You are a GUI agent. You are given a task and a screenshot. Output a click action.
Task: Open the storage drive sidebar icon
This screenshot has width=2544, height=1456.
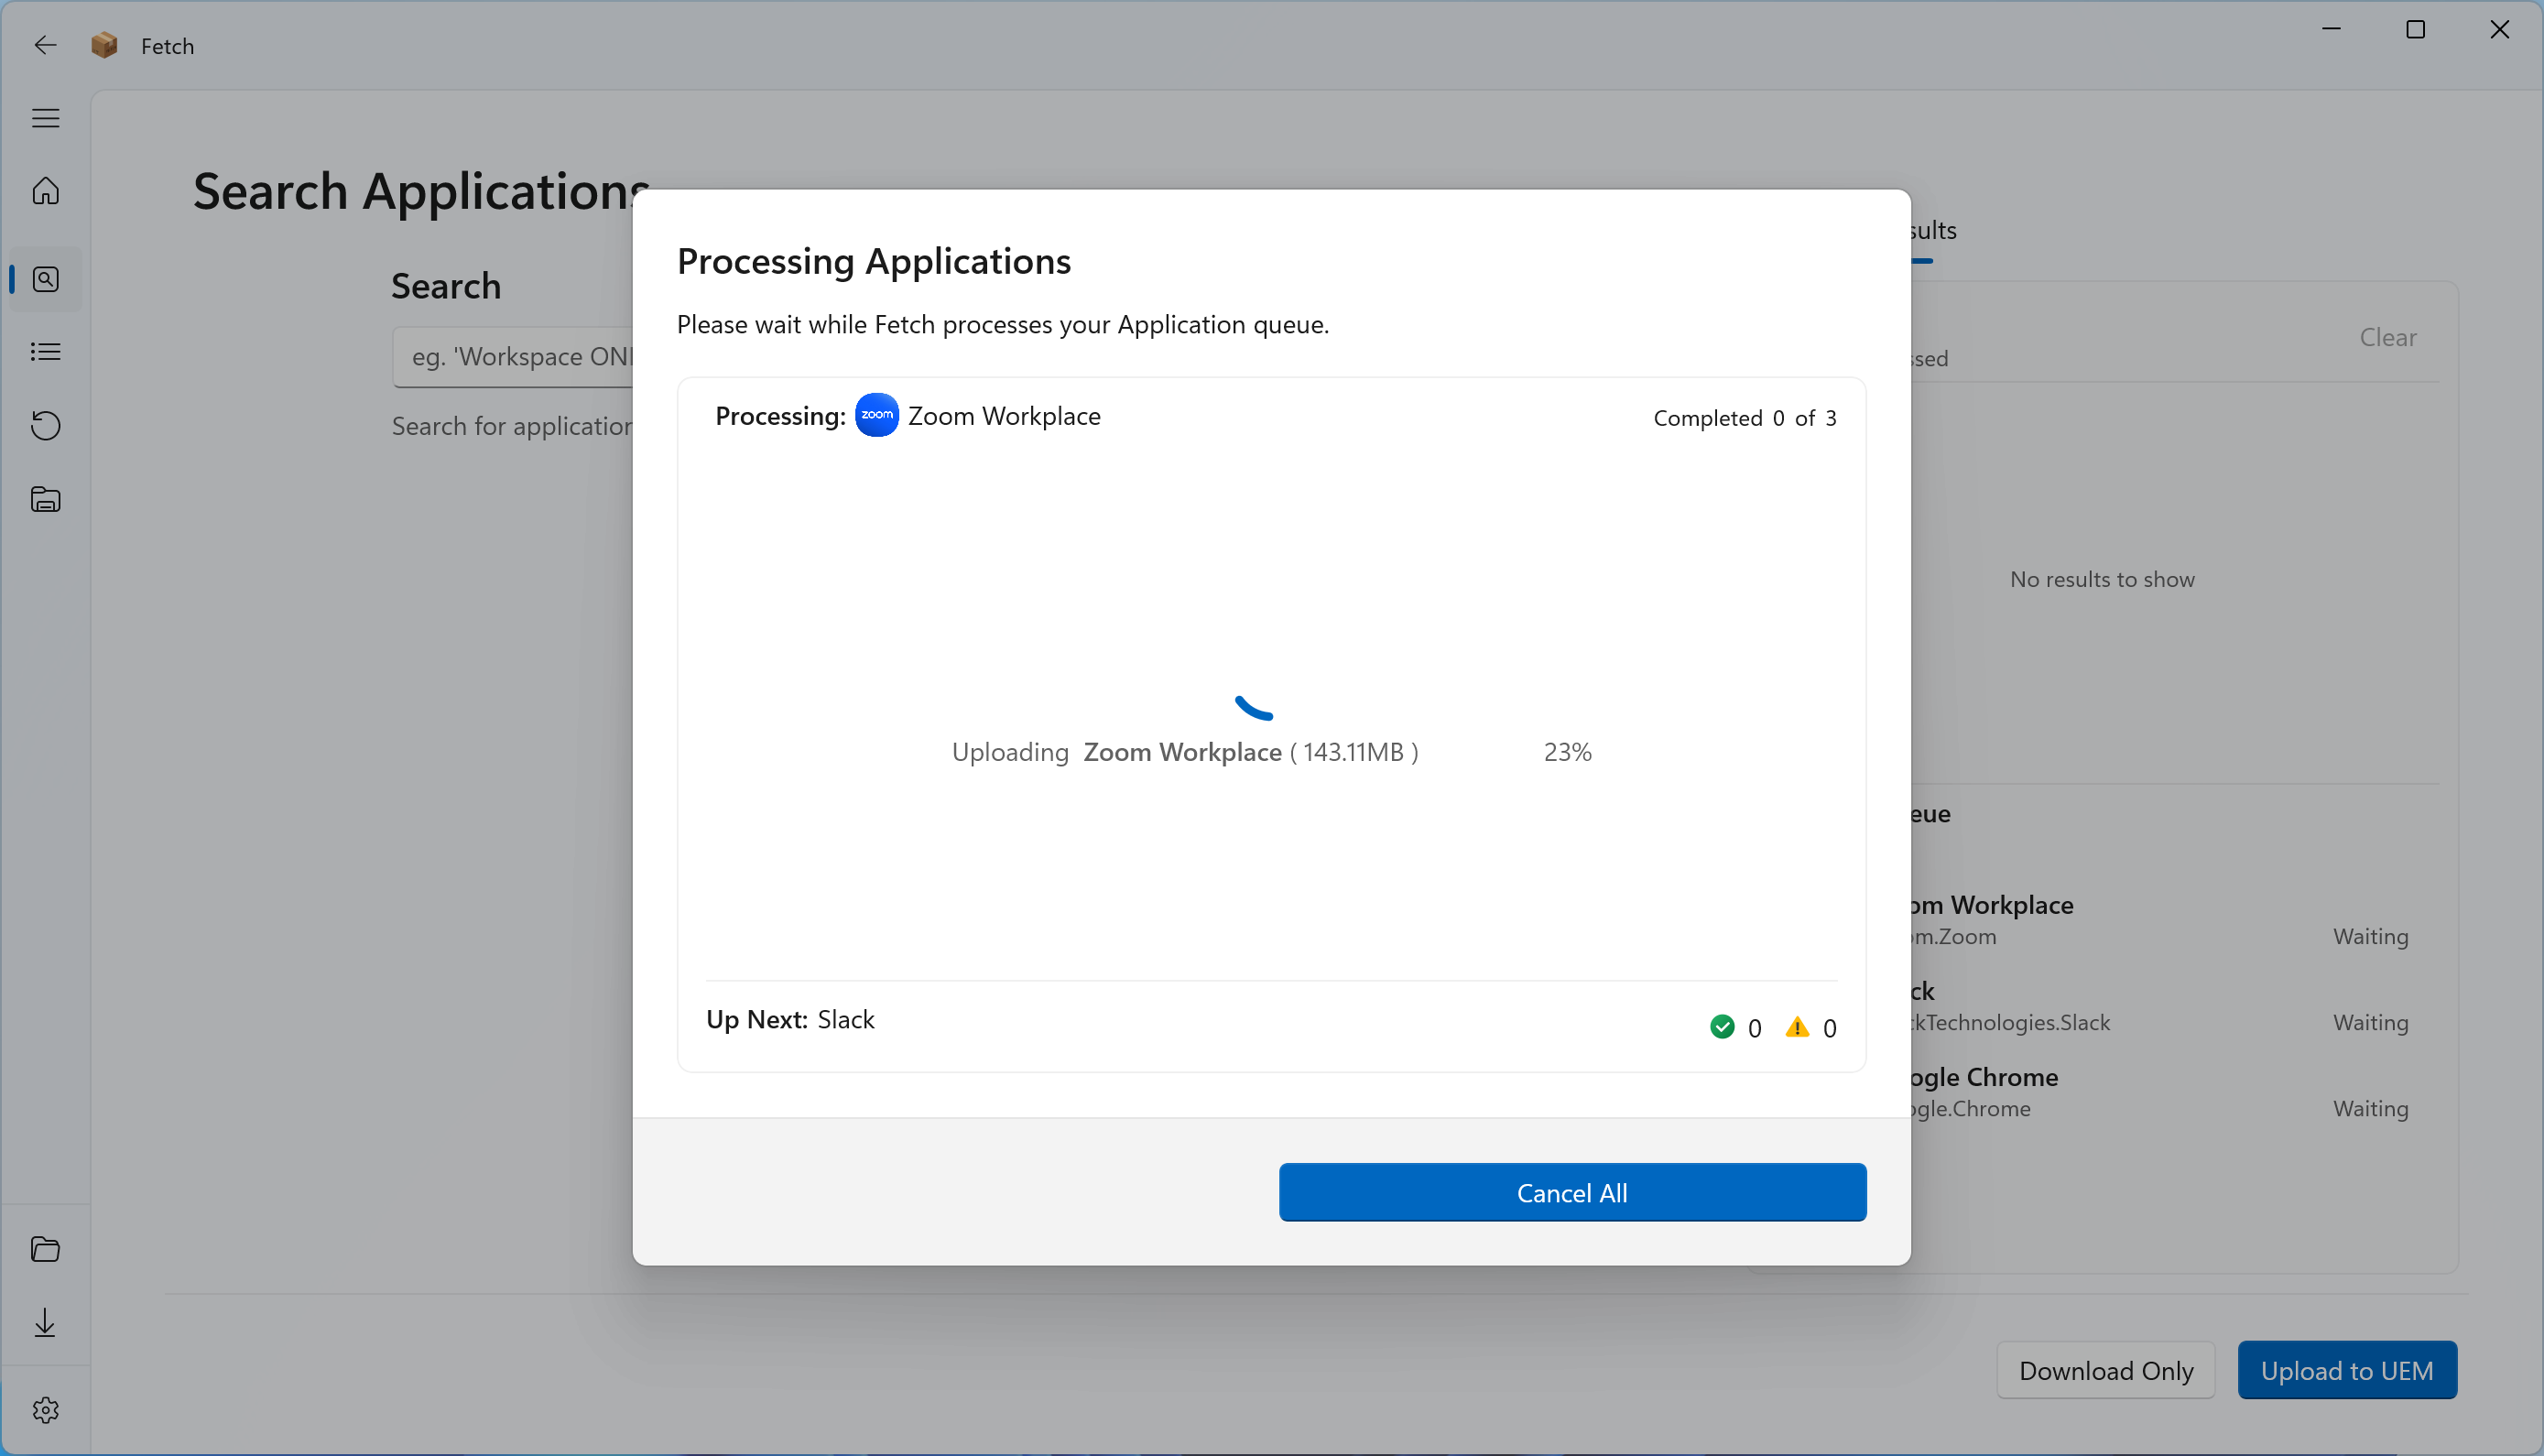click(x=45, y=499)
